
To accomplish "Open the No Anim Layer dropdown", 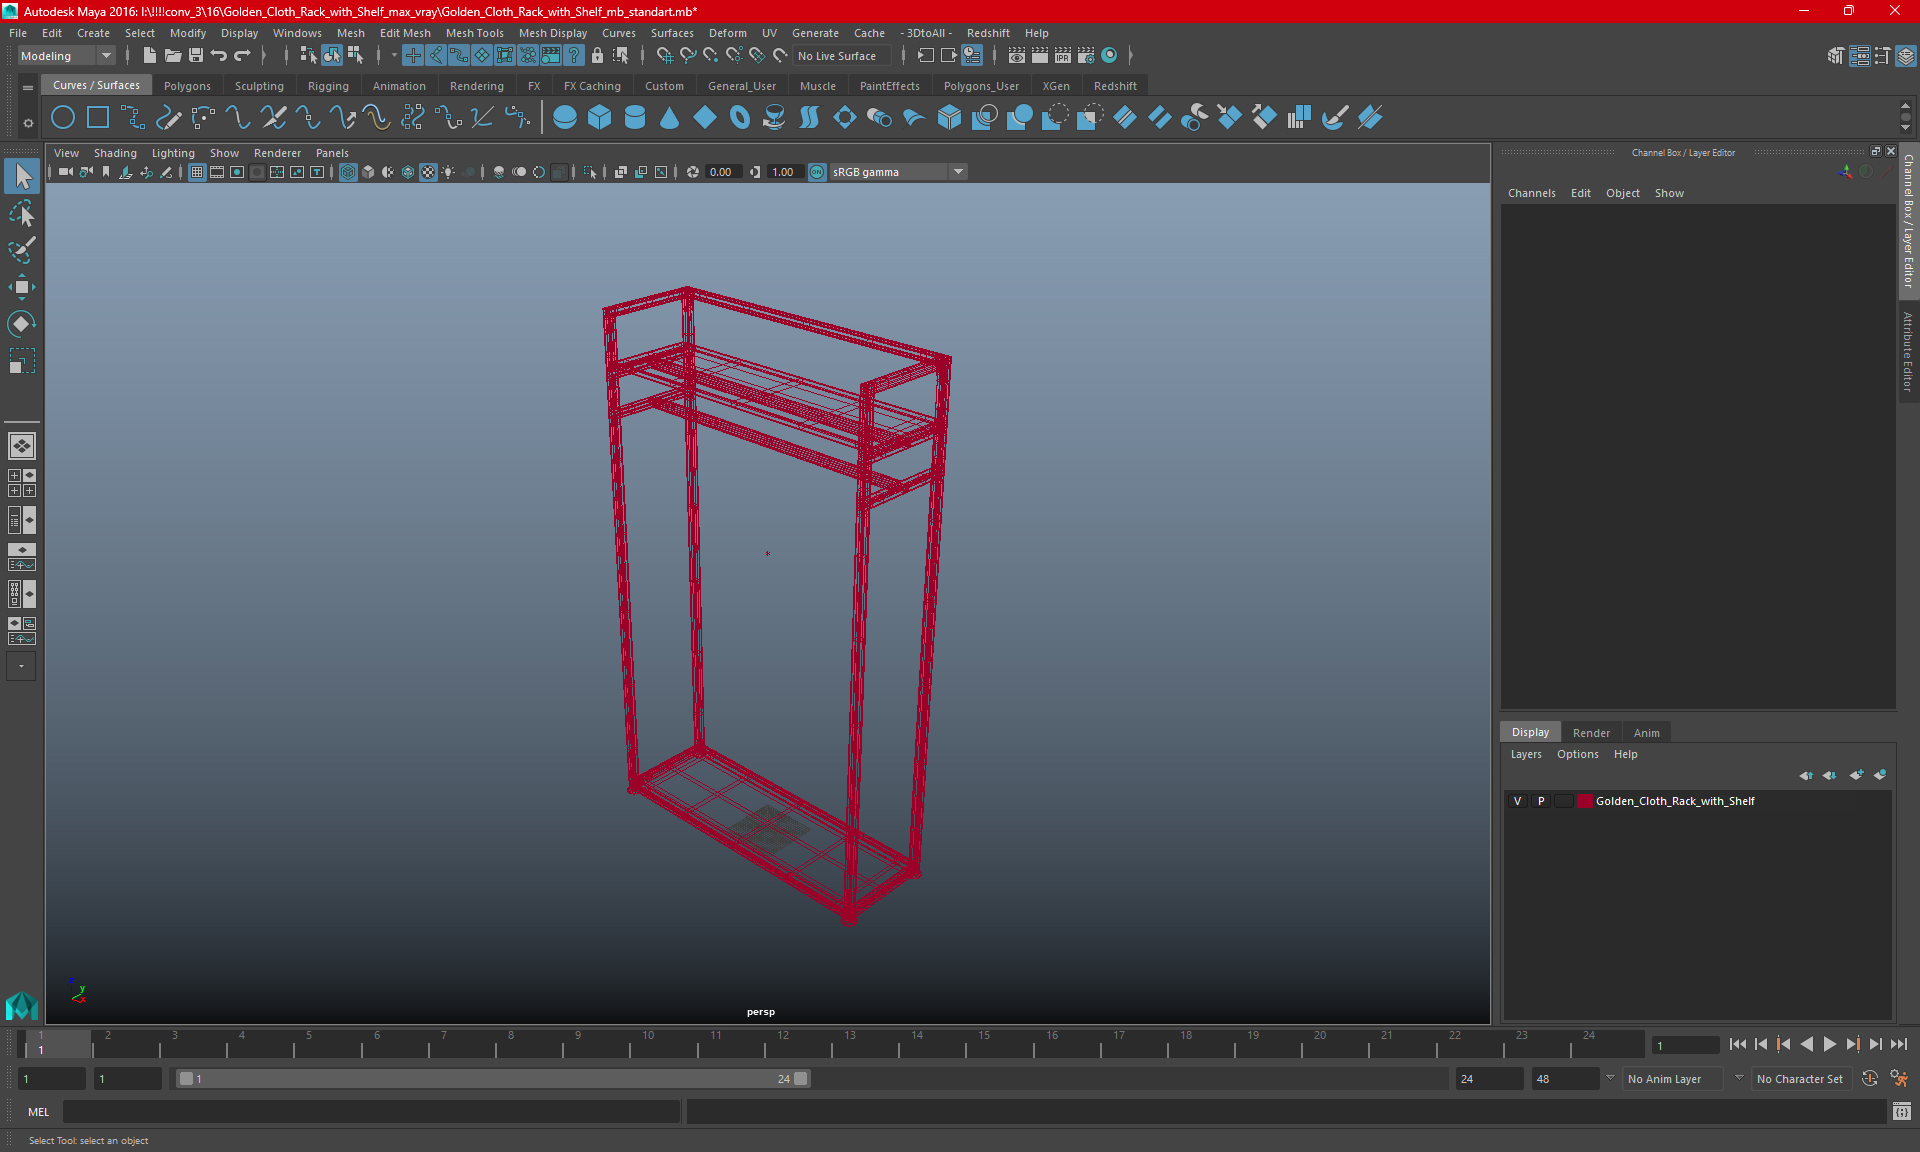I will (x=1673, y=1079).
